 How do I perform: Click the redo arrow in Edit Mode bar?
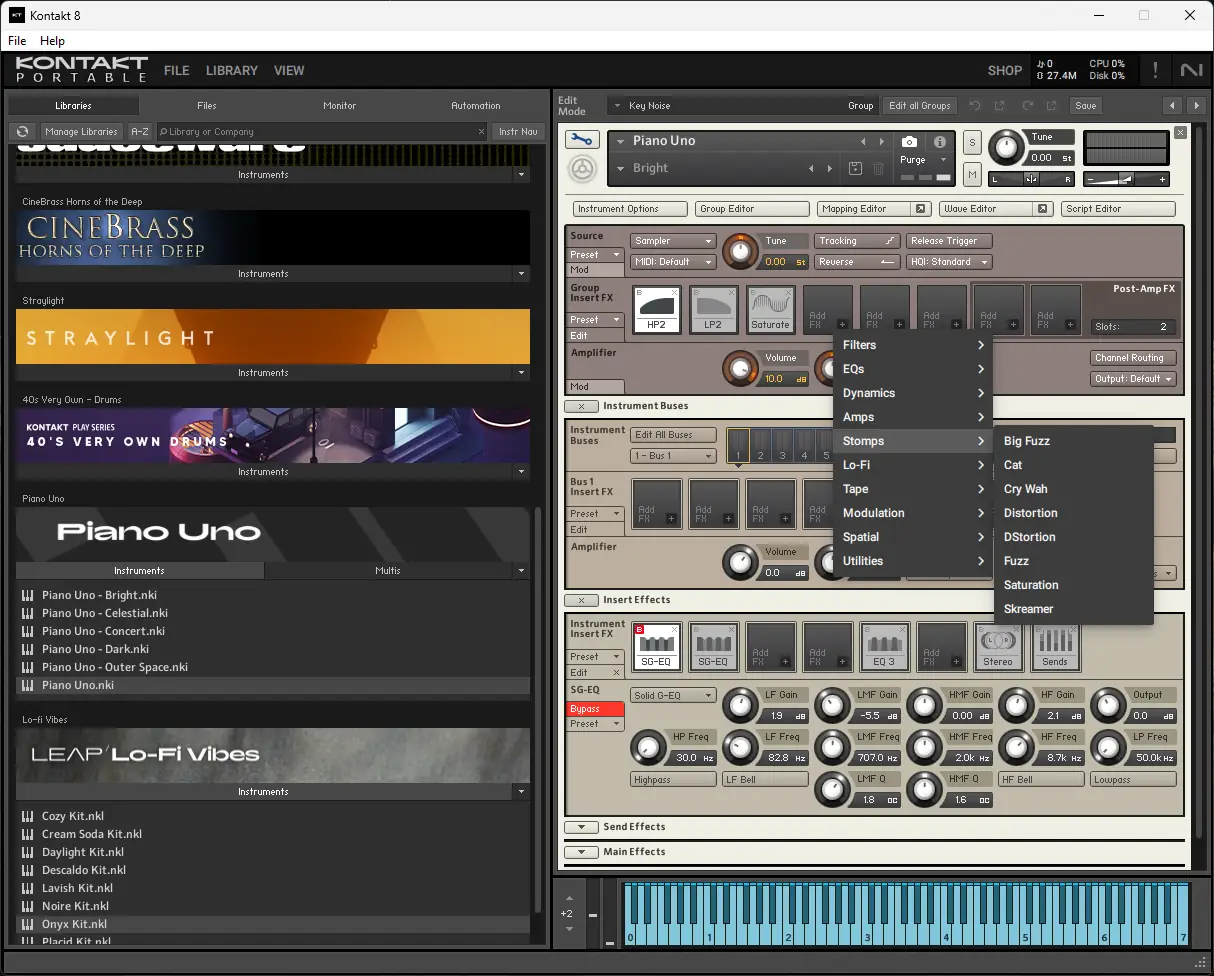click(1027, 105)
